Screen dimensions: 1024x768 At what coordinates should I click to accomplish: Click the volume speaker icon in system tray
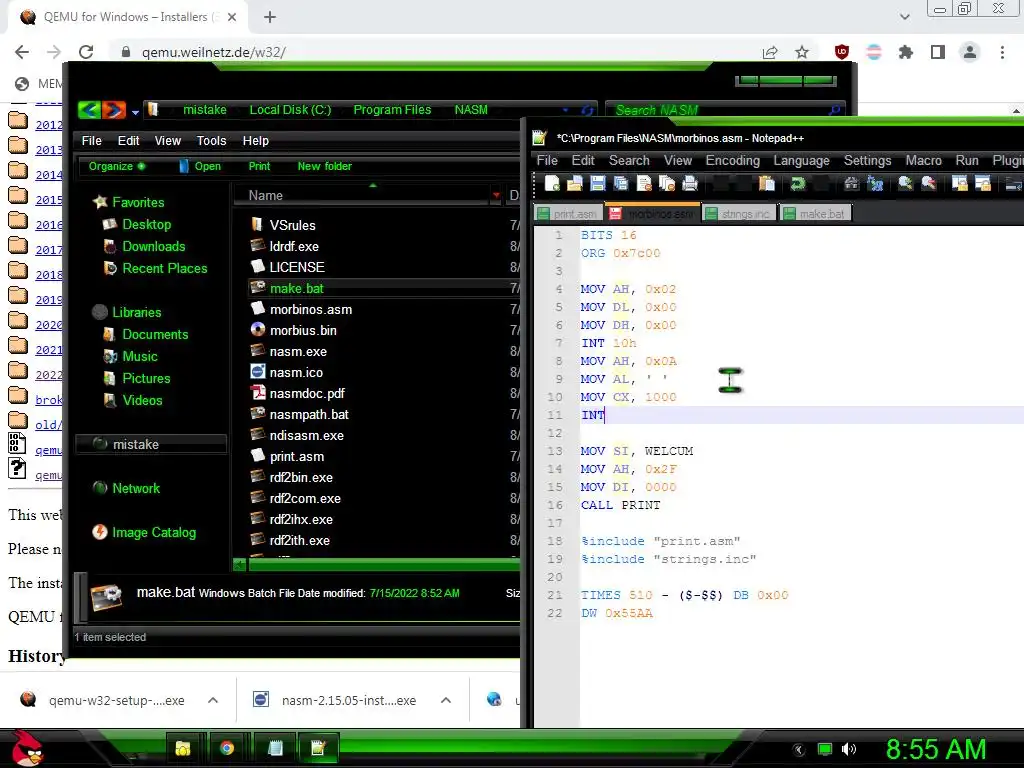pyautogui.click(x=849, y=749)
